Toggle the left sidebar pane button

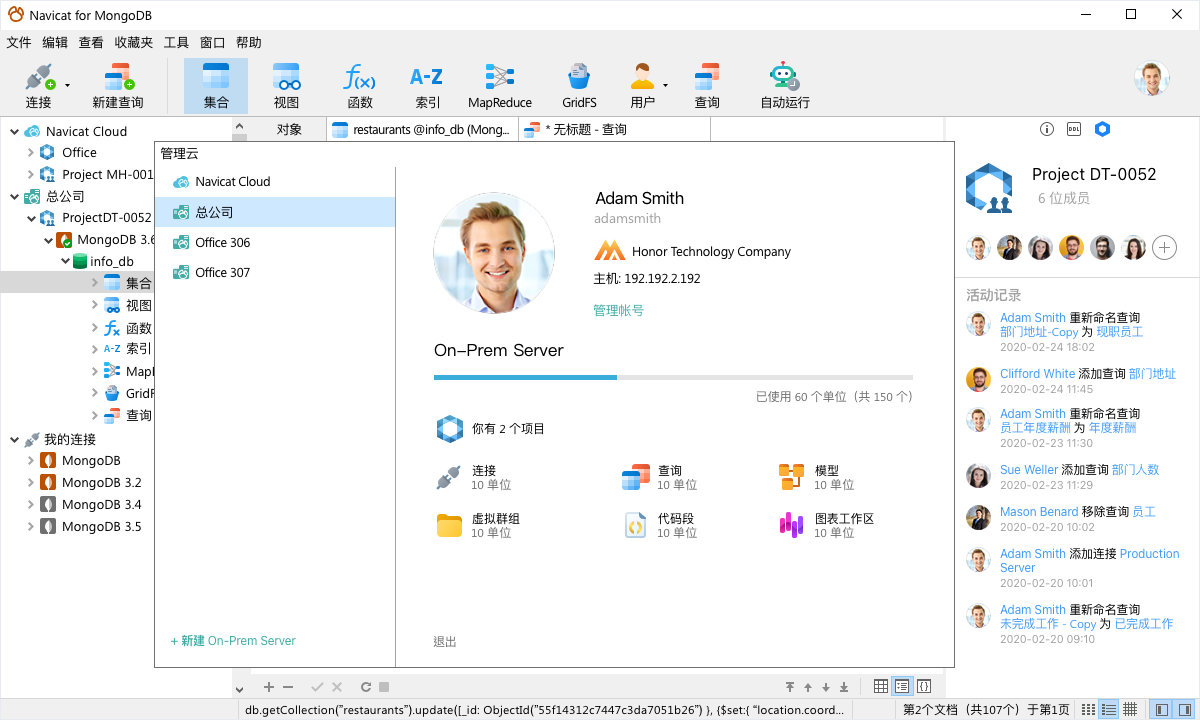(x=1161, y=710)
